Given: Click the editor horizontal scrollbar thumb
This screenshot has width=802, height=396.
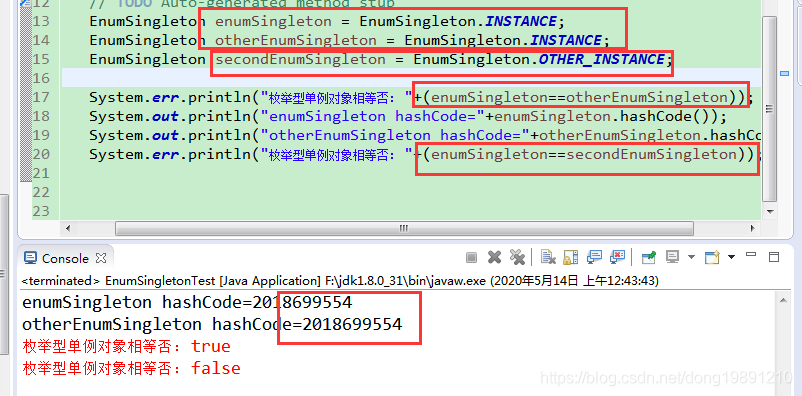Looking at the screenshot, I should [404, 228].
